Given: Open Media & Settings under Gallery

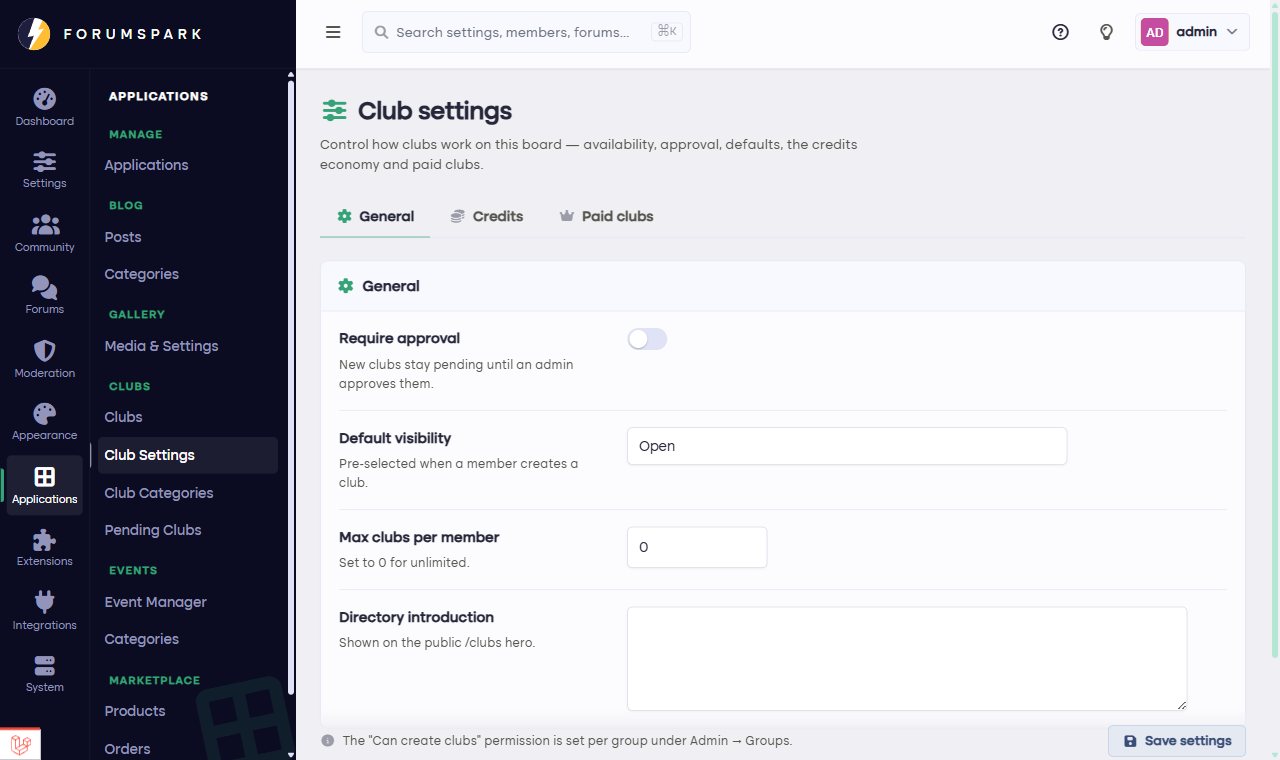Looking at the screenshot, I should pyautogui.click(x=161, y=346).
